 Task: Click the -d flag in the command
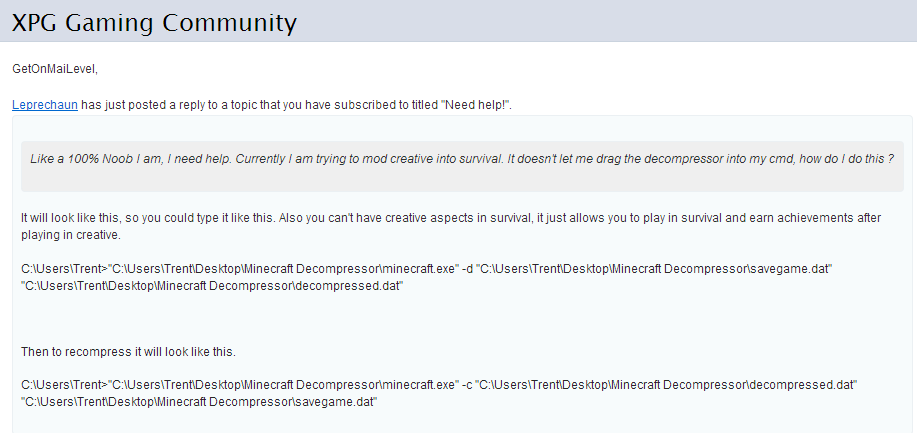[x=468, y=270]
